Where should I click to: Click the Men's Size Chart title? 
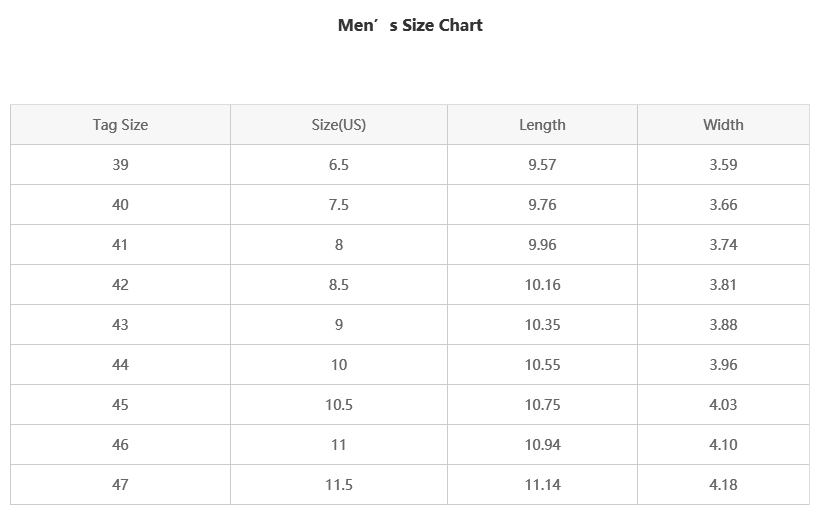tap(410, 26)
